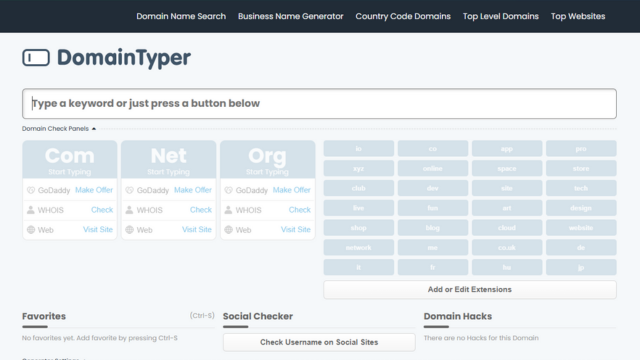Click the DomainTyper logo icon
640x360 pixels.
36,58
